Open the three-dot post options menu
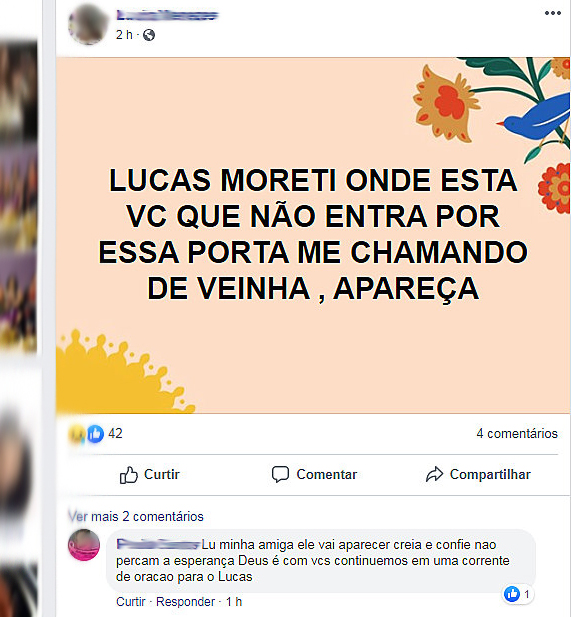 [553, 13]
